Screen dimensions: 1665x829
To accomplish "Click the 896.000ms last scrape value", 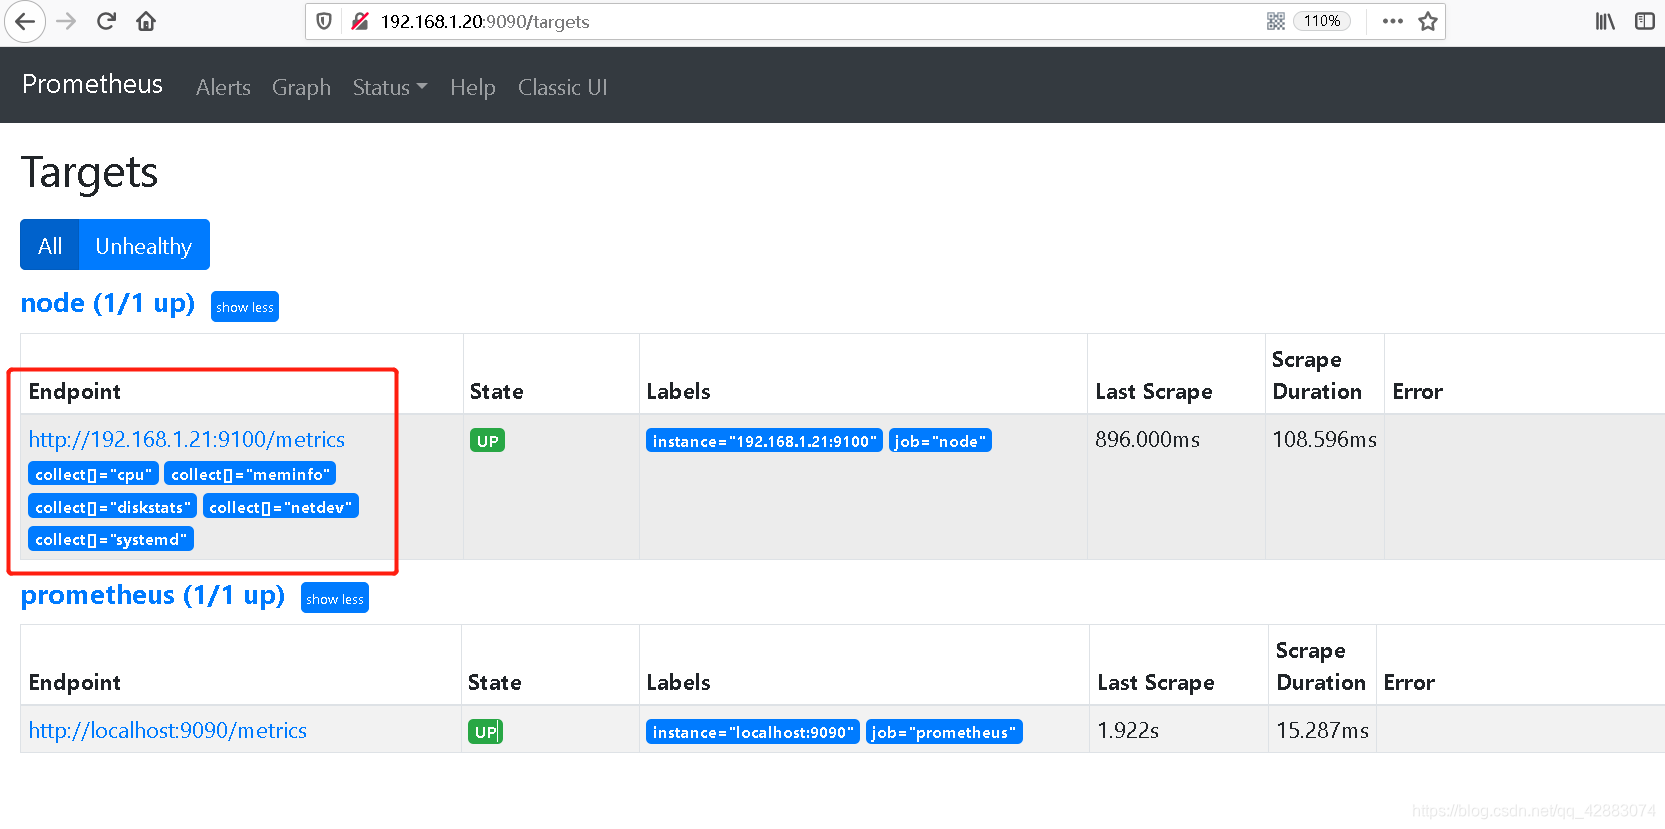I will tap(1147, 439).
